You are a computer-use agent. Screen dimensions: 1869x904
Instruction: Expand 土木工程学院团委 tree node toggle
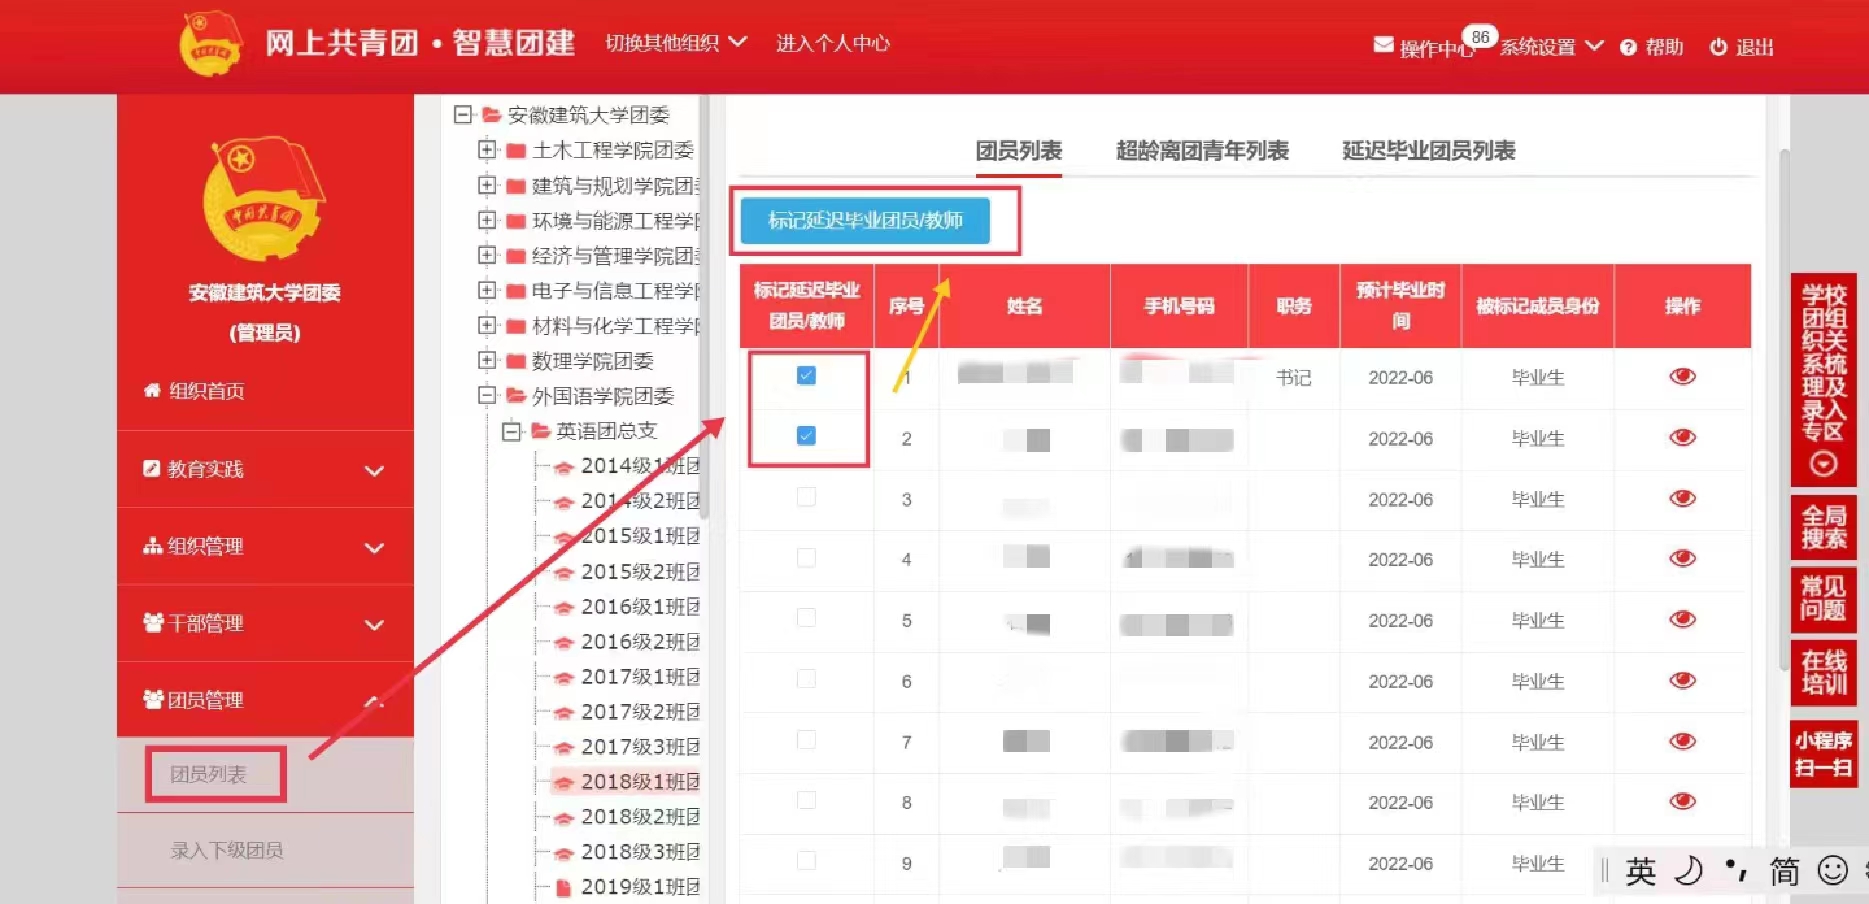[487, 150]
